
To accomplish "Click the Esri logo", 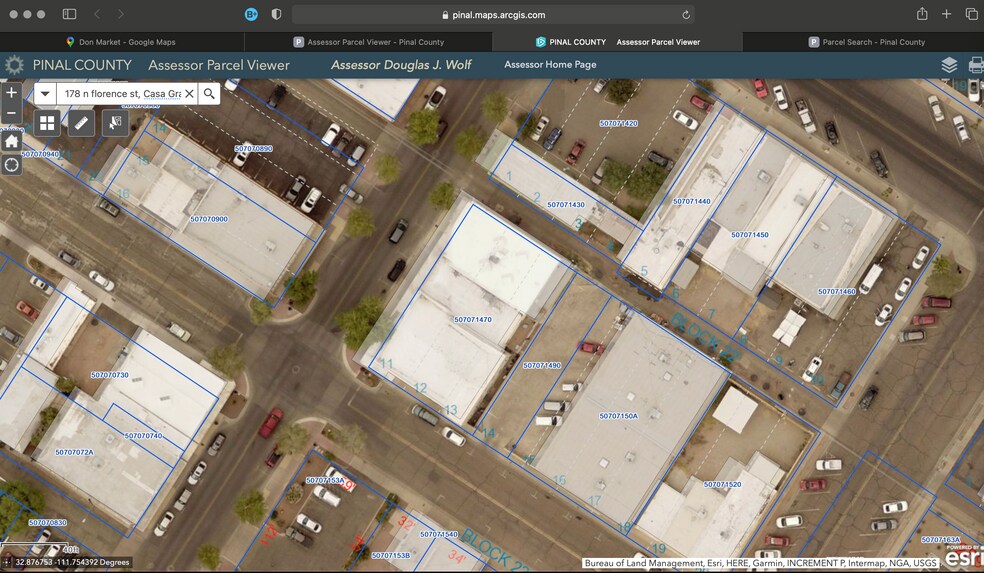I will click(964, 555).
